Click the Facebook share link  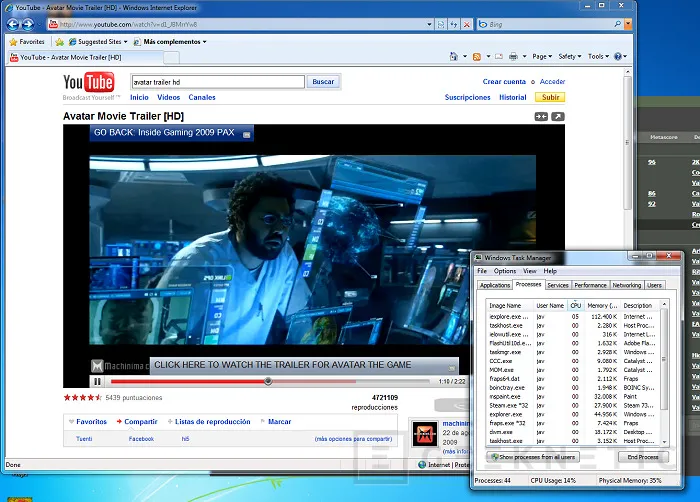141,439
